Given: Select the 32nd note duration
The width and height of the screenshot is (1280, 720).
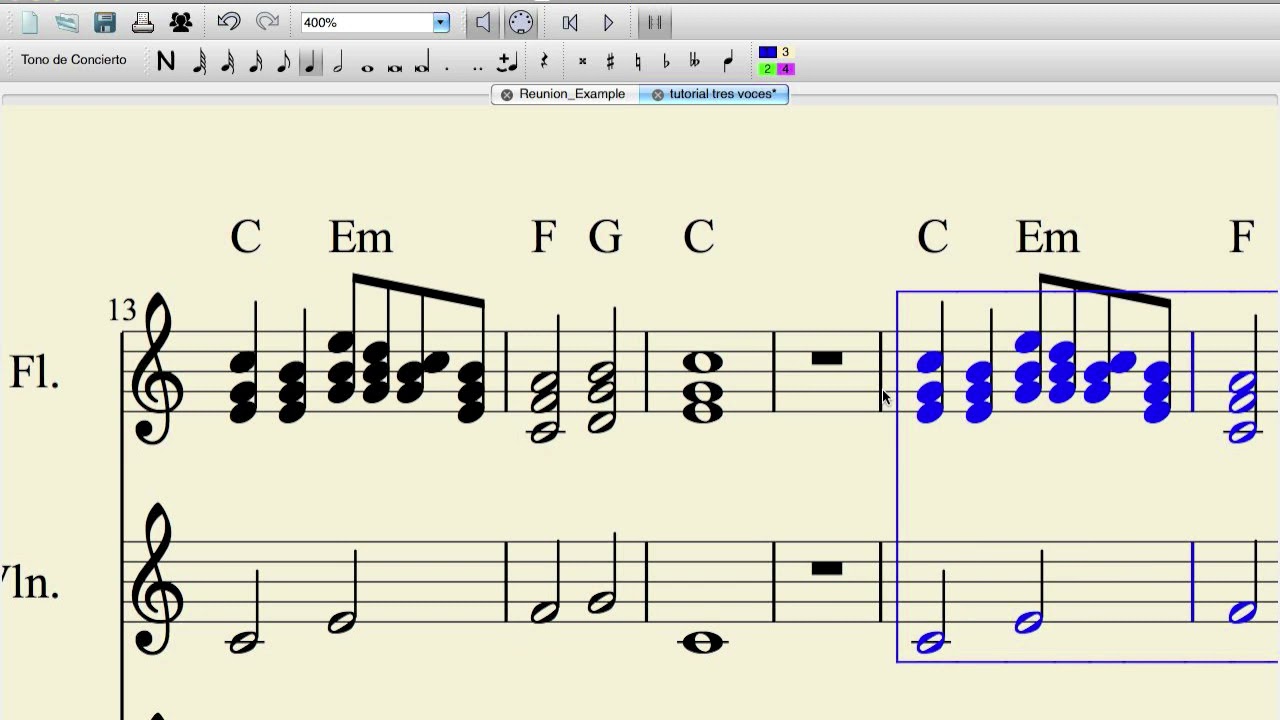Looking at the screenshot, I should (x=227, y=62).
